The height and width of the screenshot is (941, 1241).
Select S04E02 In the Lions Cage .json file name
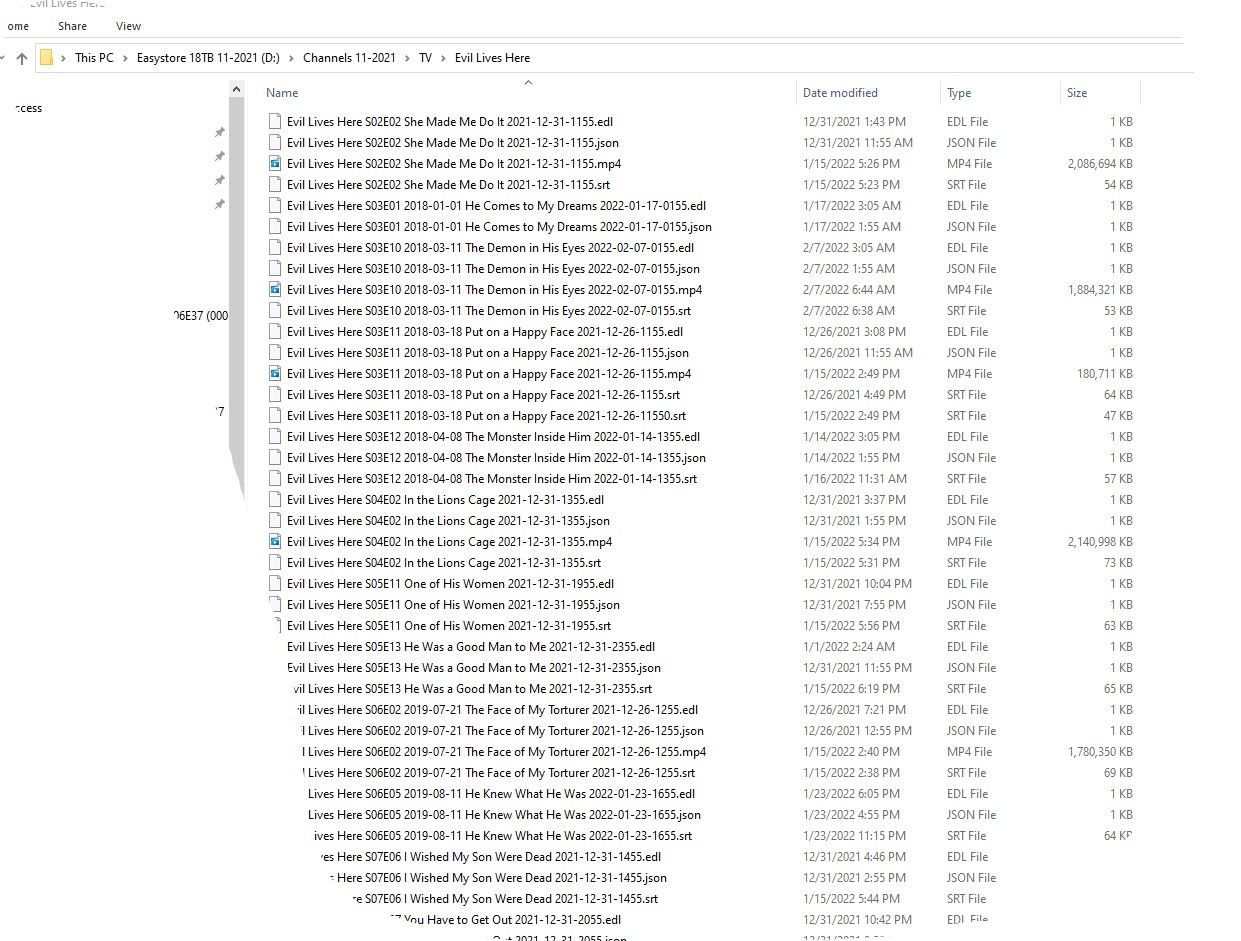click(x=448, y=520)
